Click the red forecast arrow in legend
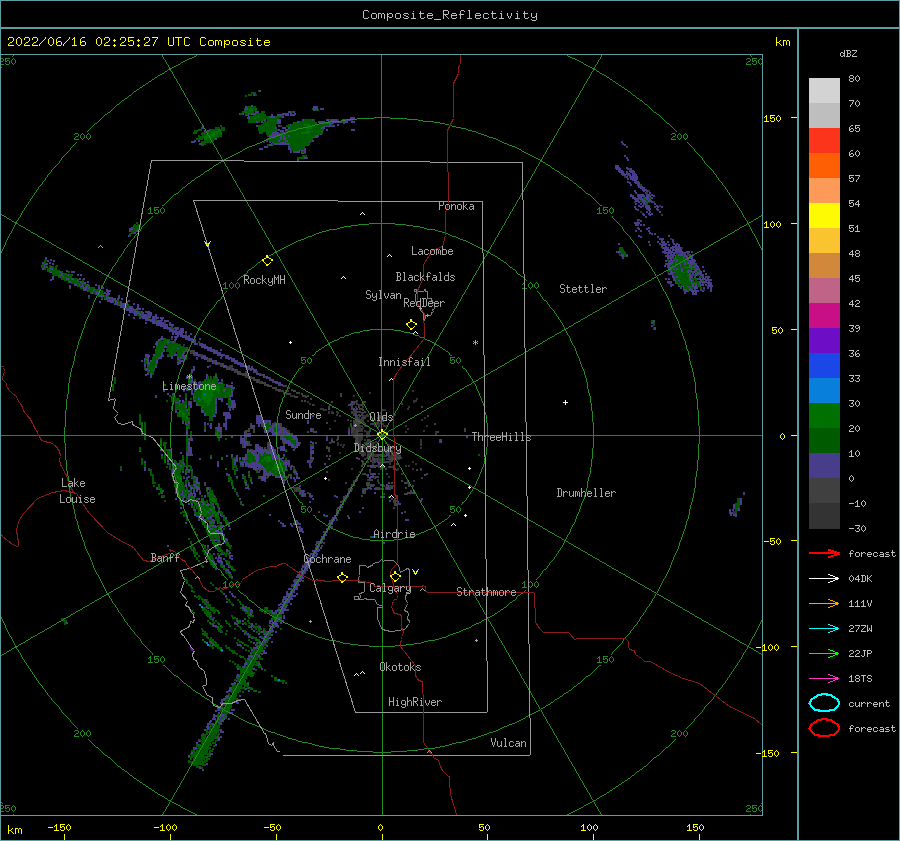This screenshot has height=841, width=900. pos(824,553)
